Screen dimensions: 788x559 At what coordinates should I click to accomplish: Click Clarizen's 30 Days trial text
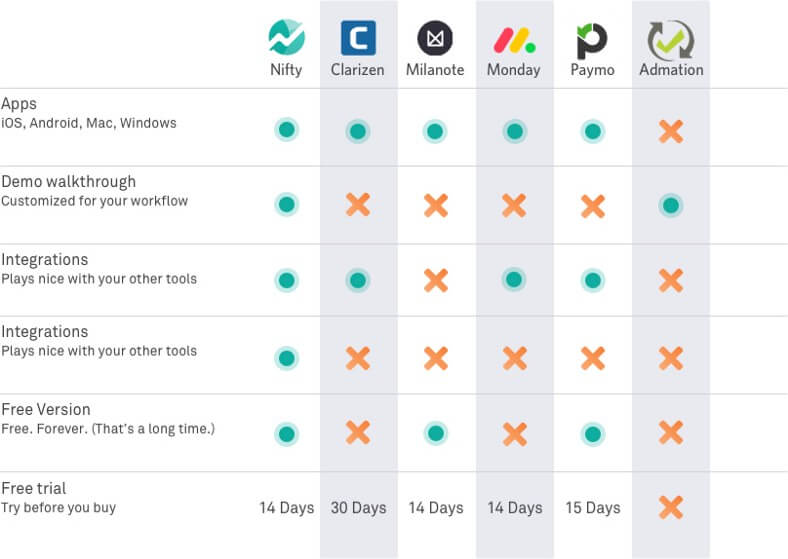[x=358, y=508]
